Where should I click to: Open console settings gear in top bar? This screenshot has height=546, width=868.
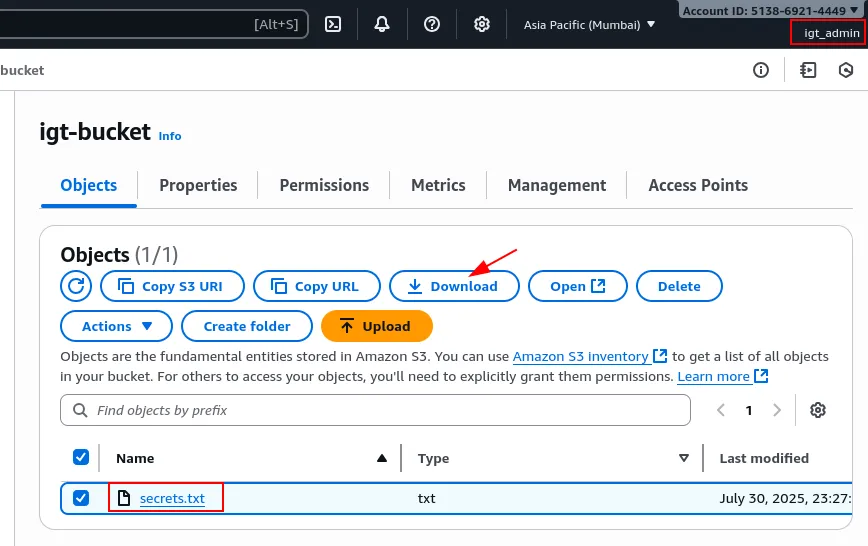pos(482,24)
